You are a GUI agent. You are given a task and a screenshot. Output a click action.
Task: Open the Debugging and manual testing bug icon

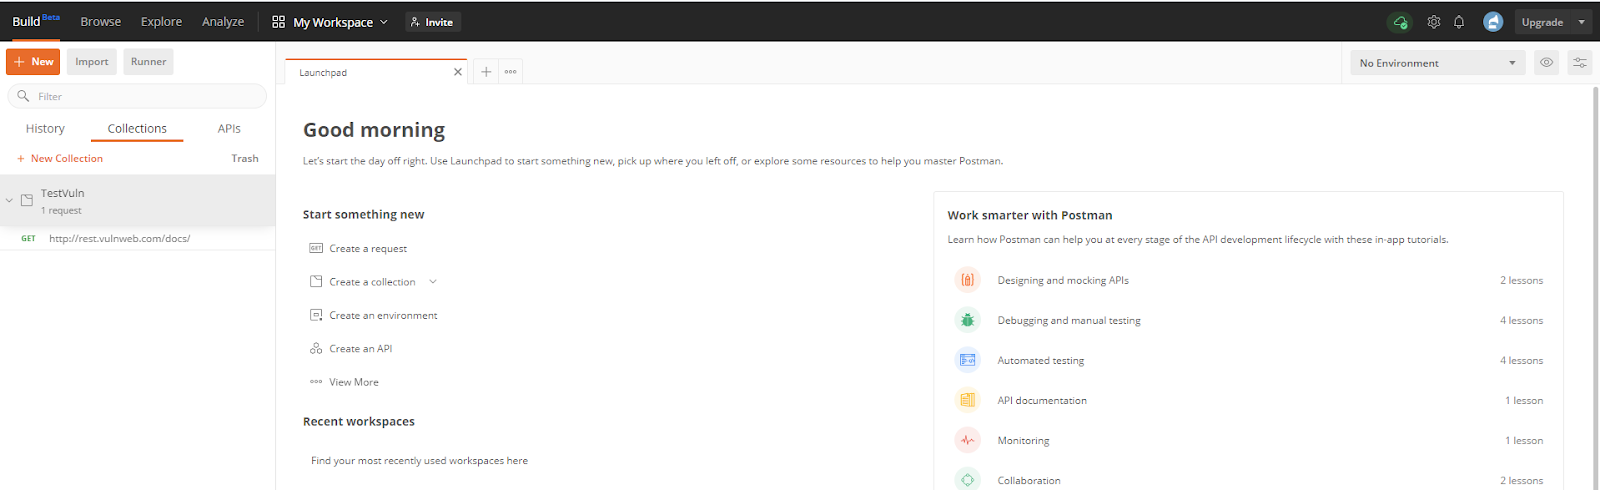pyautogui.click(x=967, y=320)
